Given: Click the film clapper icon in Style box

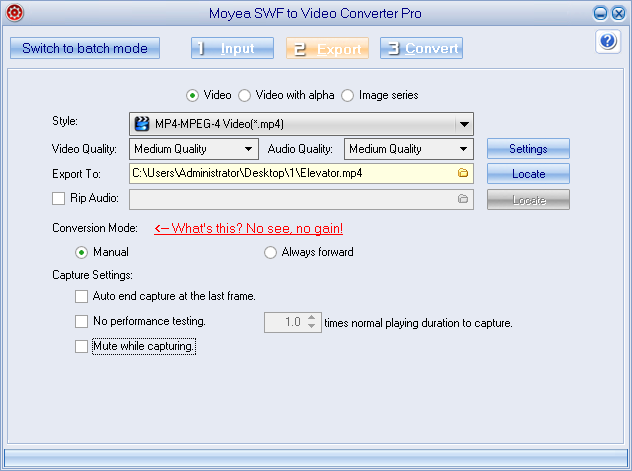Looking at the screenshot, I should tap(141, 124).
